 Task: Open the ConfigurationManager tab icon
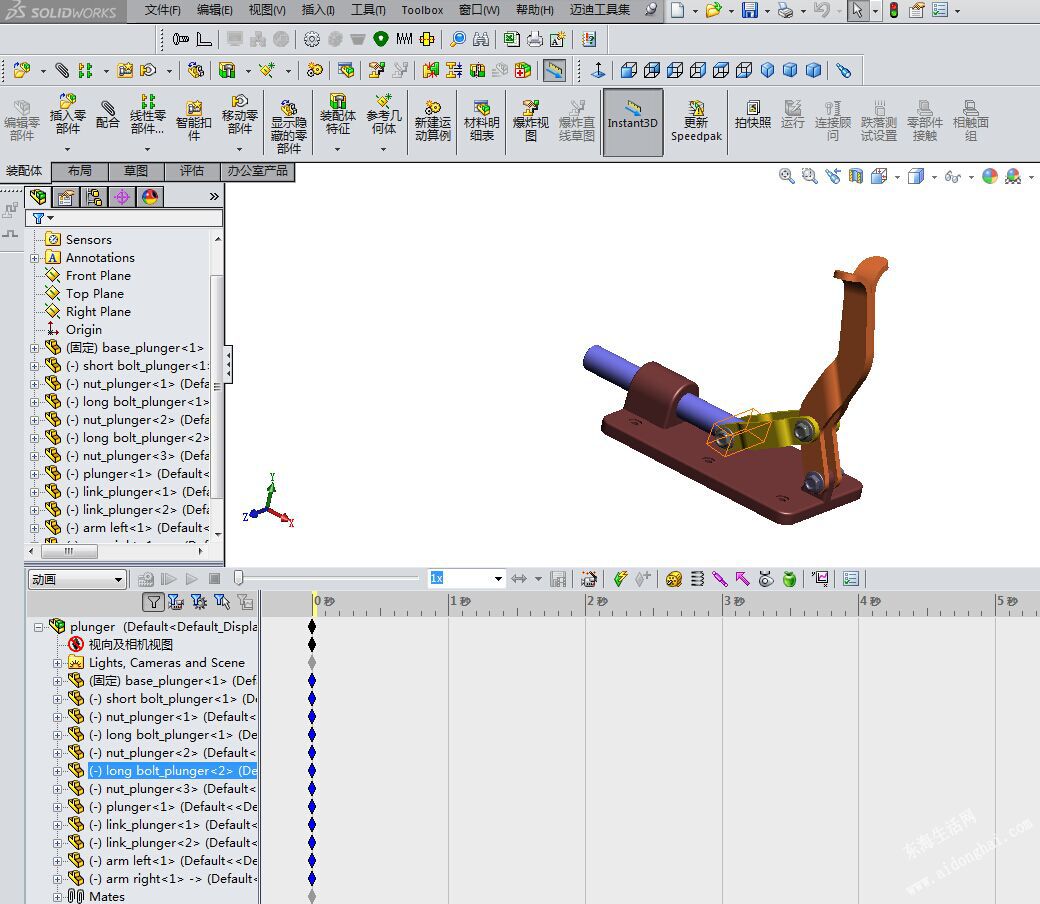pyautogui.click(x=94, y=197)
